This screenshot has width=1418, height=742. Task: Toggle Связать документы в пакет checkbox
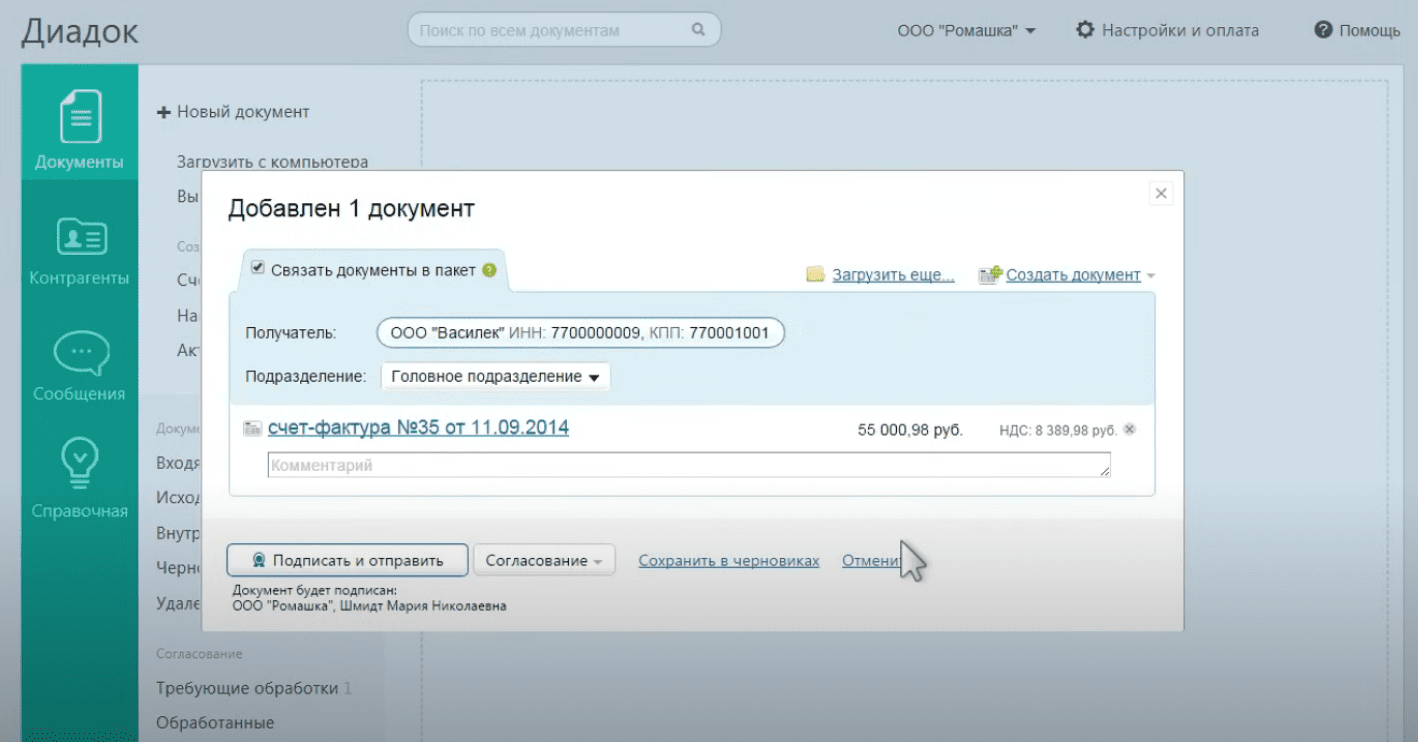(x=257, y=269)
